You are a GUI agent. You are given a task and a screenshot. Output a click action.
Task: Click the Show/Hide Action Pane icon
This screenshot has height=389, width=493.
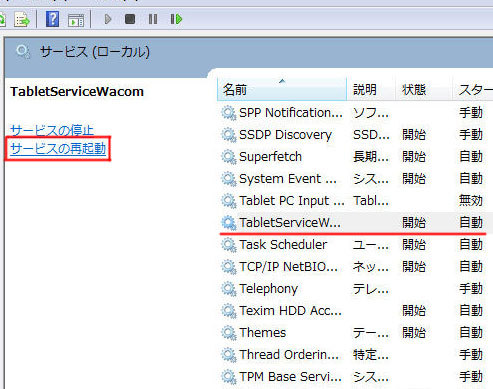(x=76, y=20)
